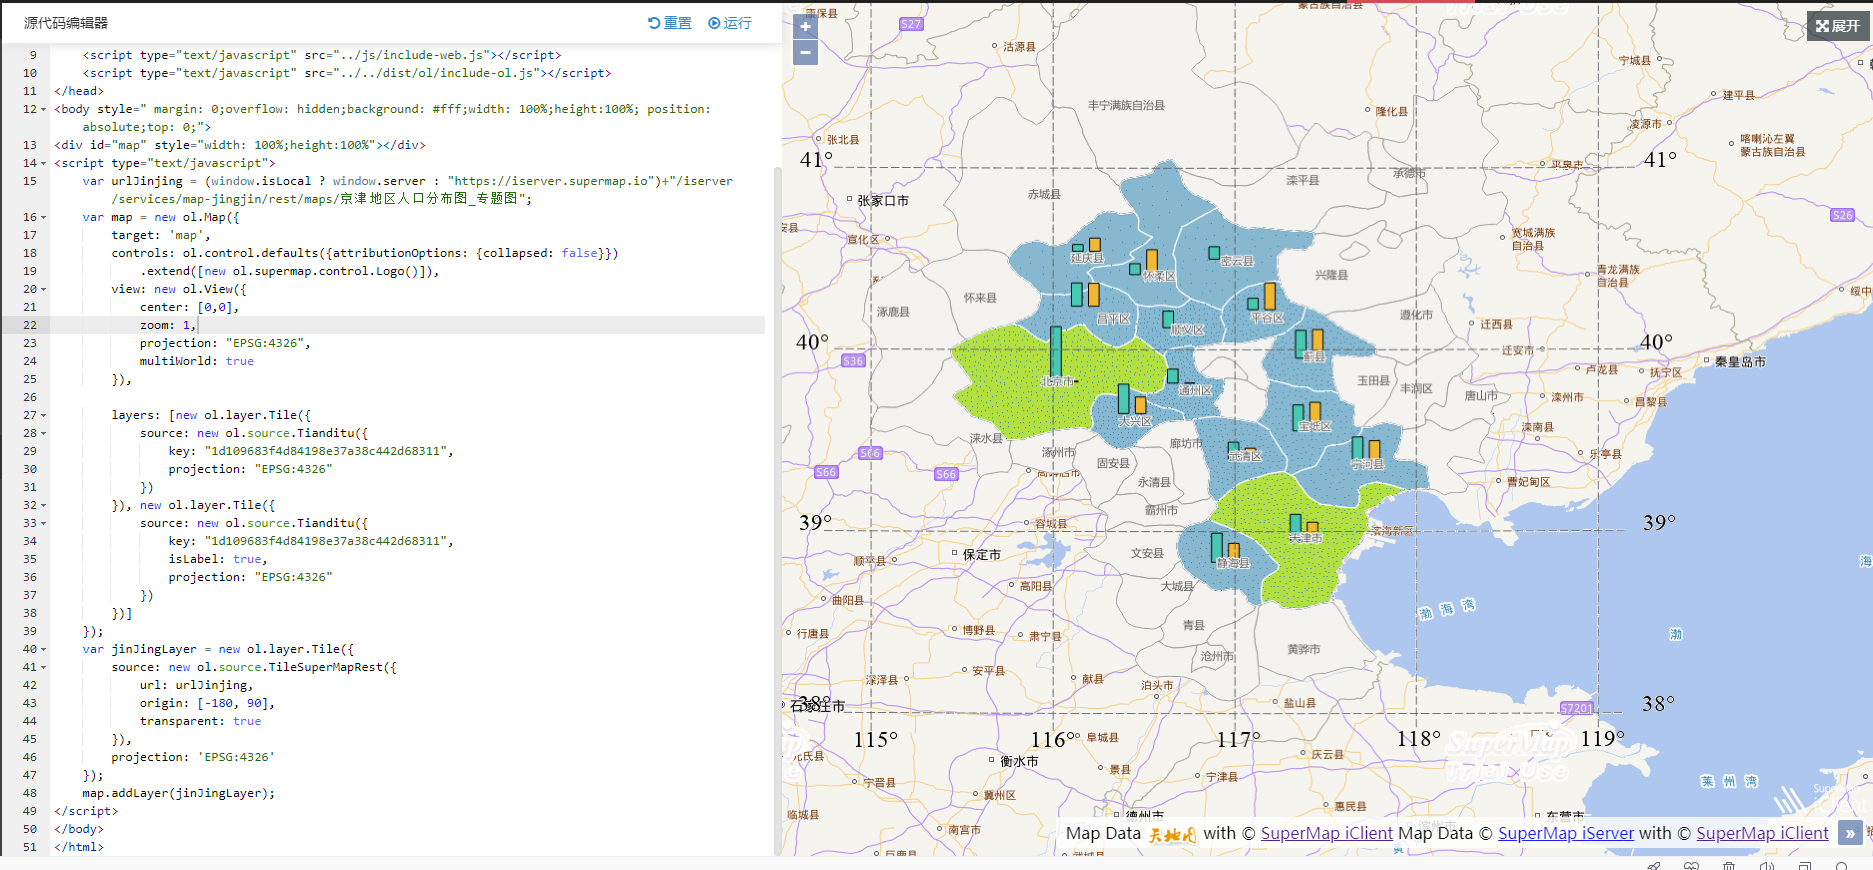Fold the body tag at line 12

pos(44,109)
